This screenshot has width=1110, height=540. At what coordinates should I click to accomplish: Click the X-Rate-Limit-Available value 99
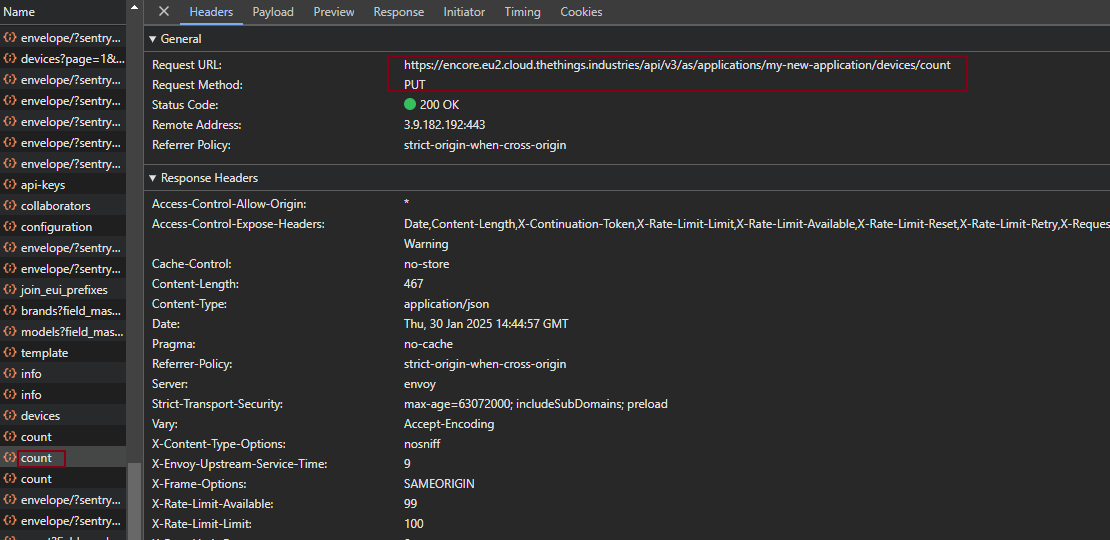coord(410,504)
